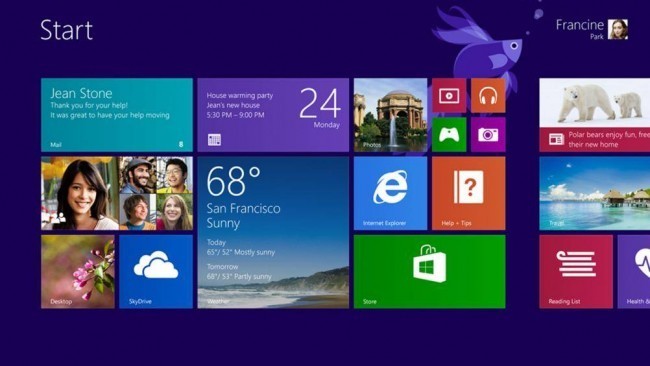Open the Store tile
The width and height of the screenshot is (650, 366).
tap(429, 271)
